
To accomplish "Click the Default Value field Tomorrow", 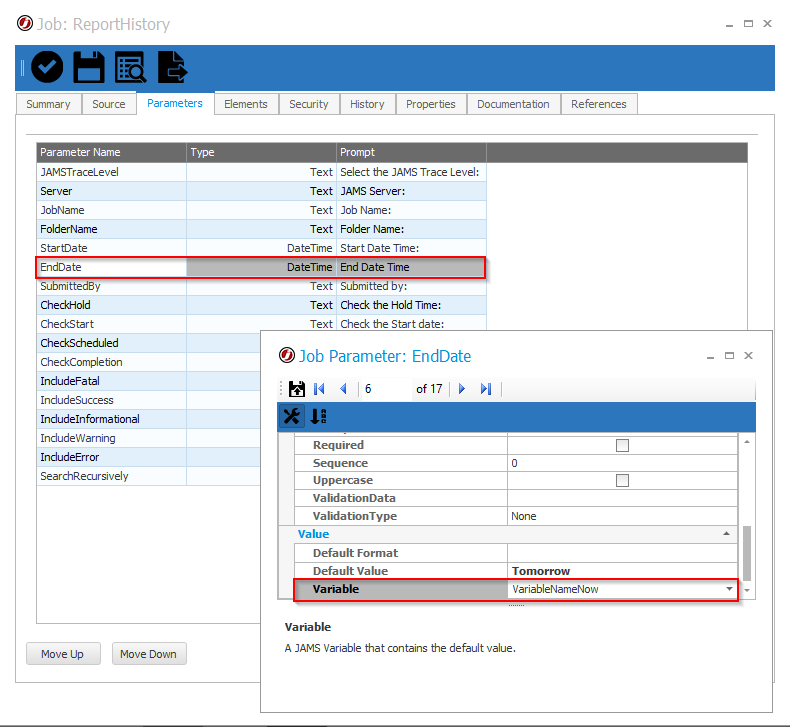I will (622, 571).
